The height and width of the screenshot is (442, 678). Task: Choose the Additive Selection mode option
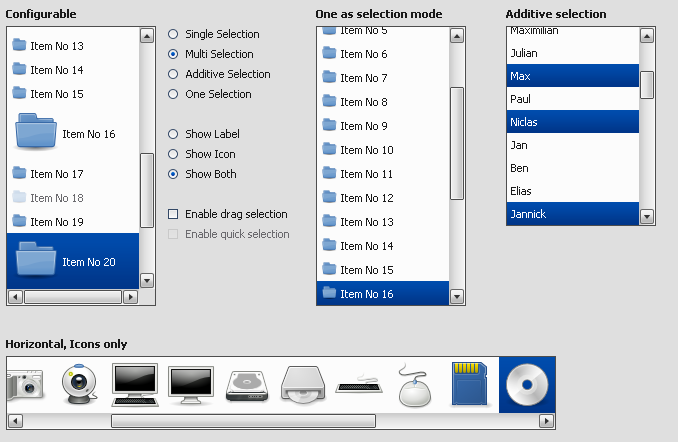[173, 74]
